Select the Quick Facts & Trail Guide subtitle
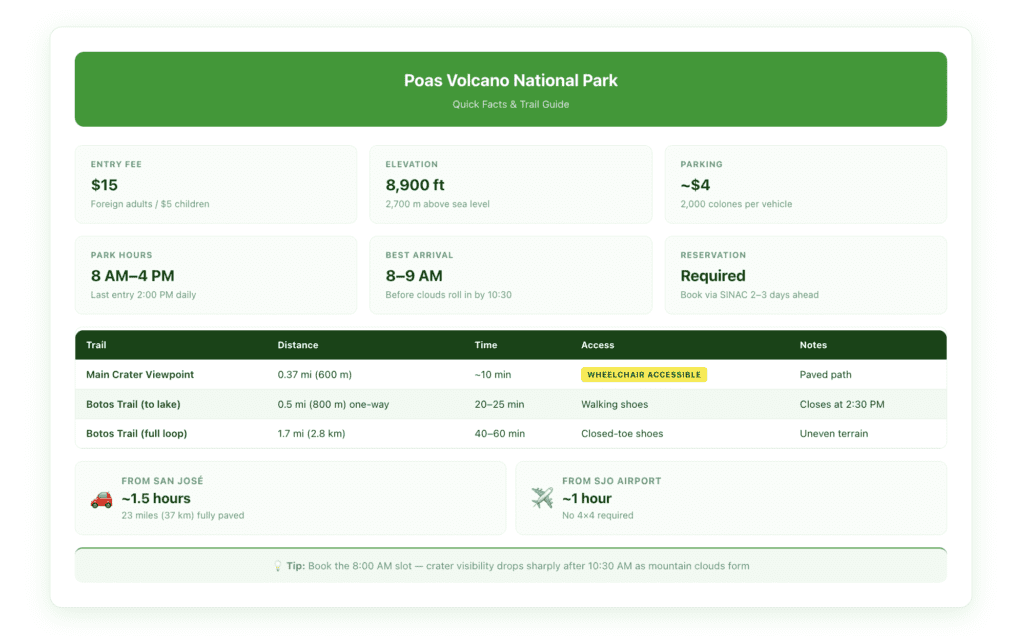Image resolution: width=1024 pixels, height=636 pixels. pyautogui.click(x=510, y=103)
